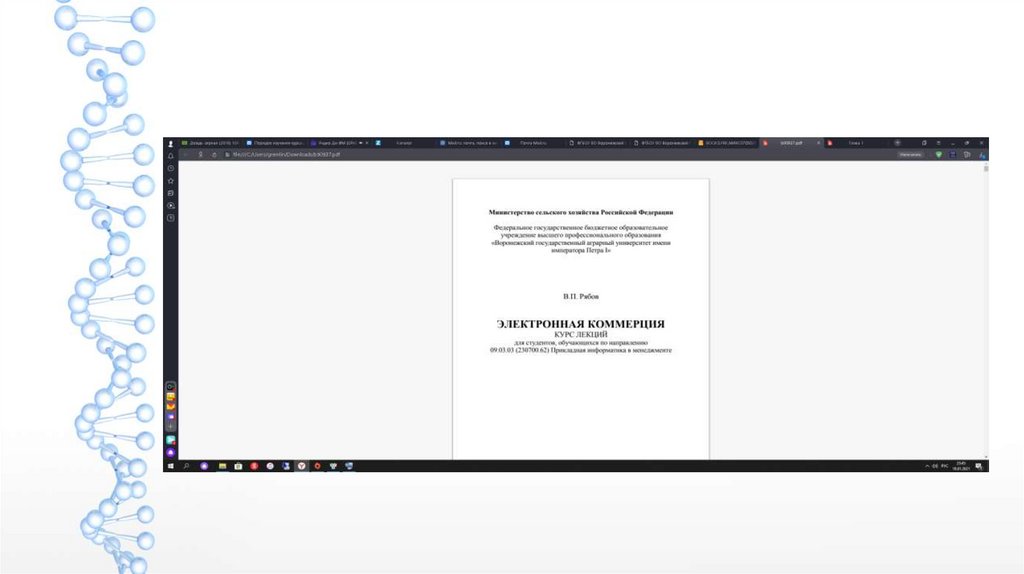Screen dimensions: 1024x574
Task: Open the green shield protection icon
Action: [939, 155]
